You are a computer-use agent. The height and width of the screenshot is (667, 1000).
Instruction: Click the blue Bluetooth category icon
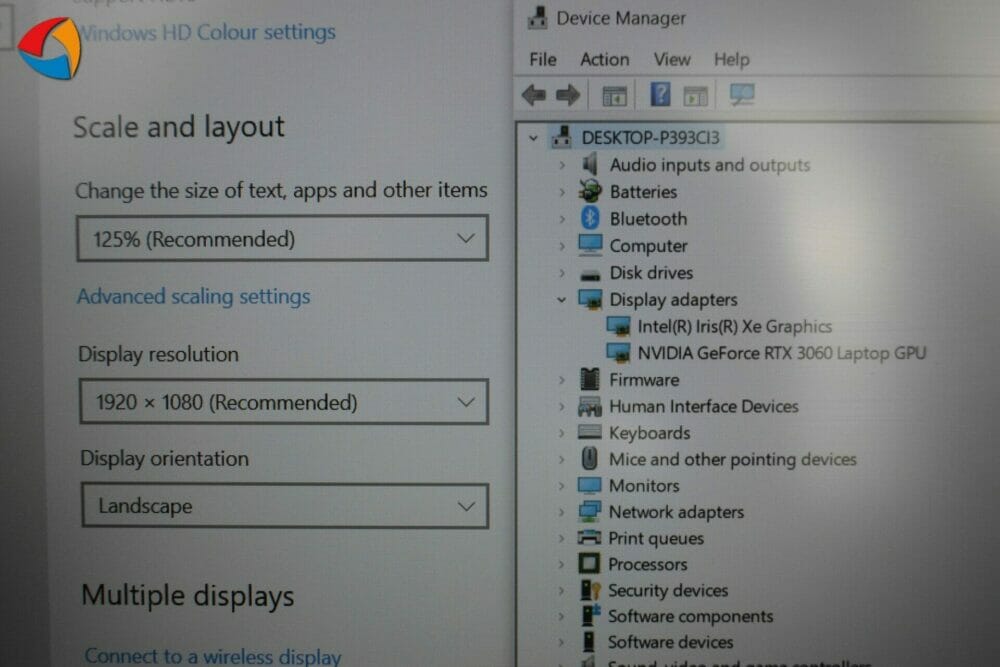[590, 218]
